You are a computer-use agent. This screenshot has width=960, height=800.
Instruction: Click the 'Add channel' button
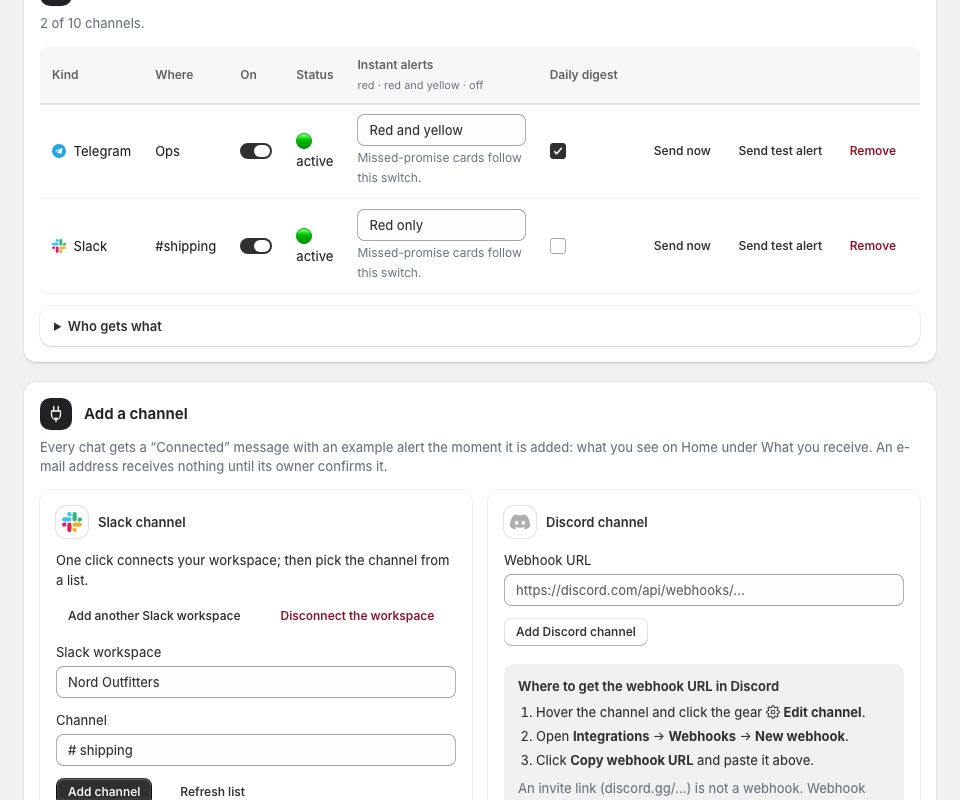point(104,791)
